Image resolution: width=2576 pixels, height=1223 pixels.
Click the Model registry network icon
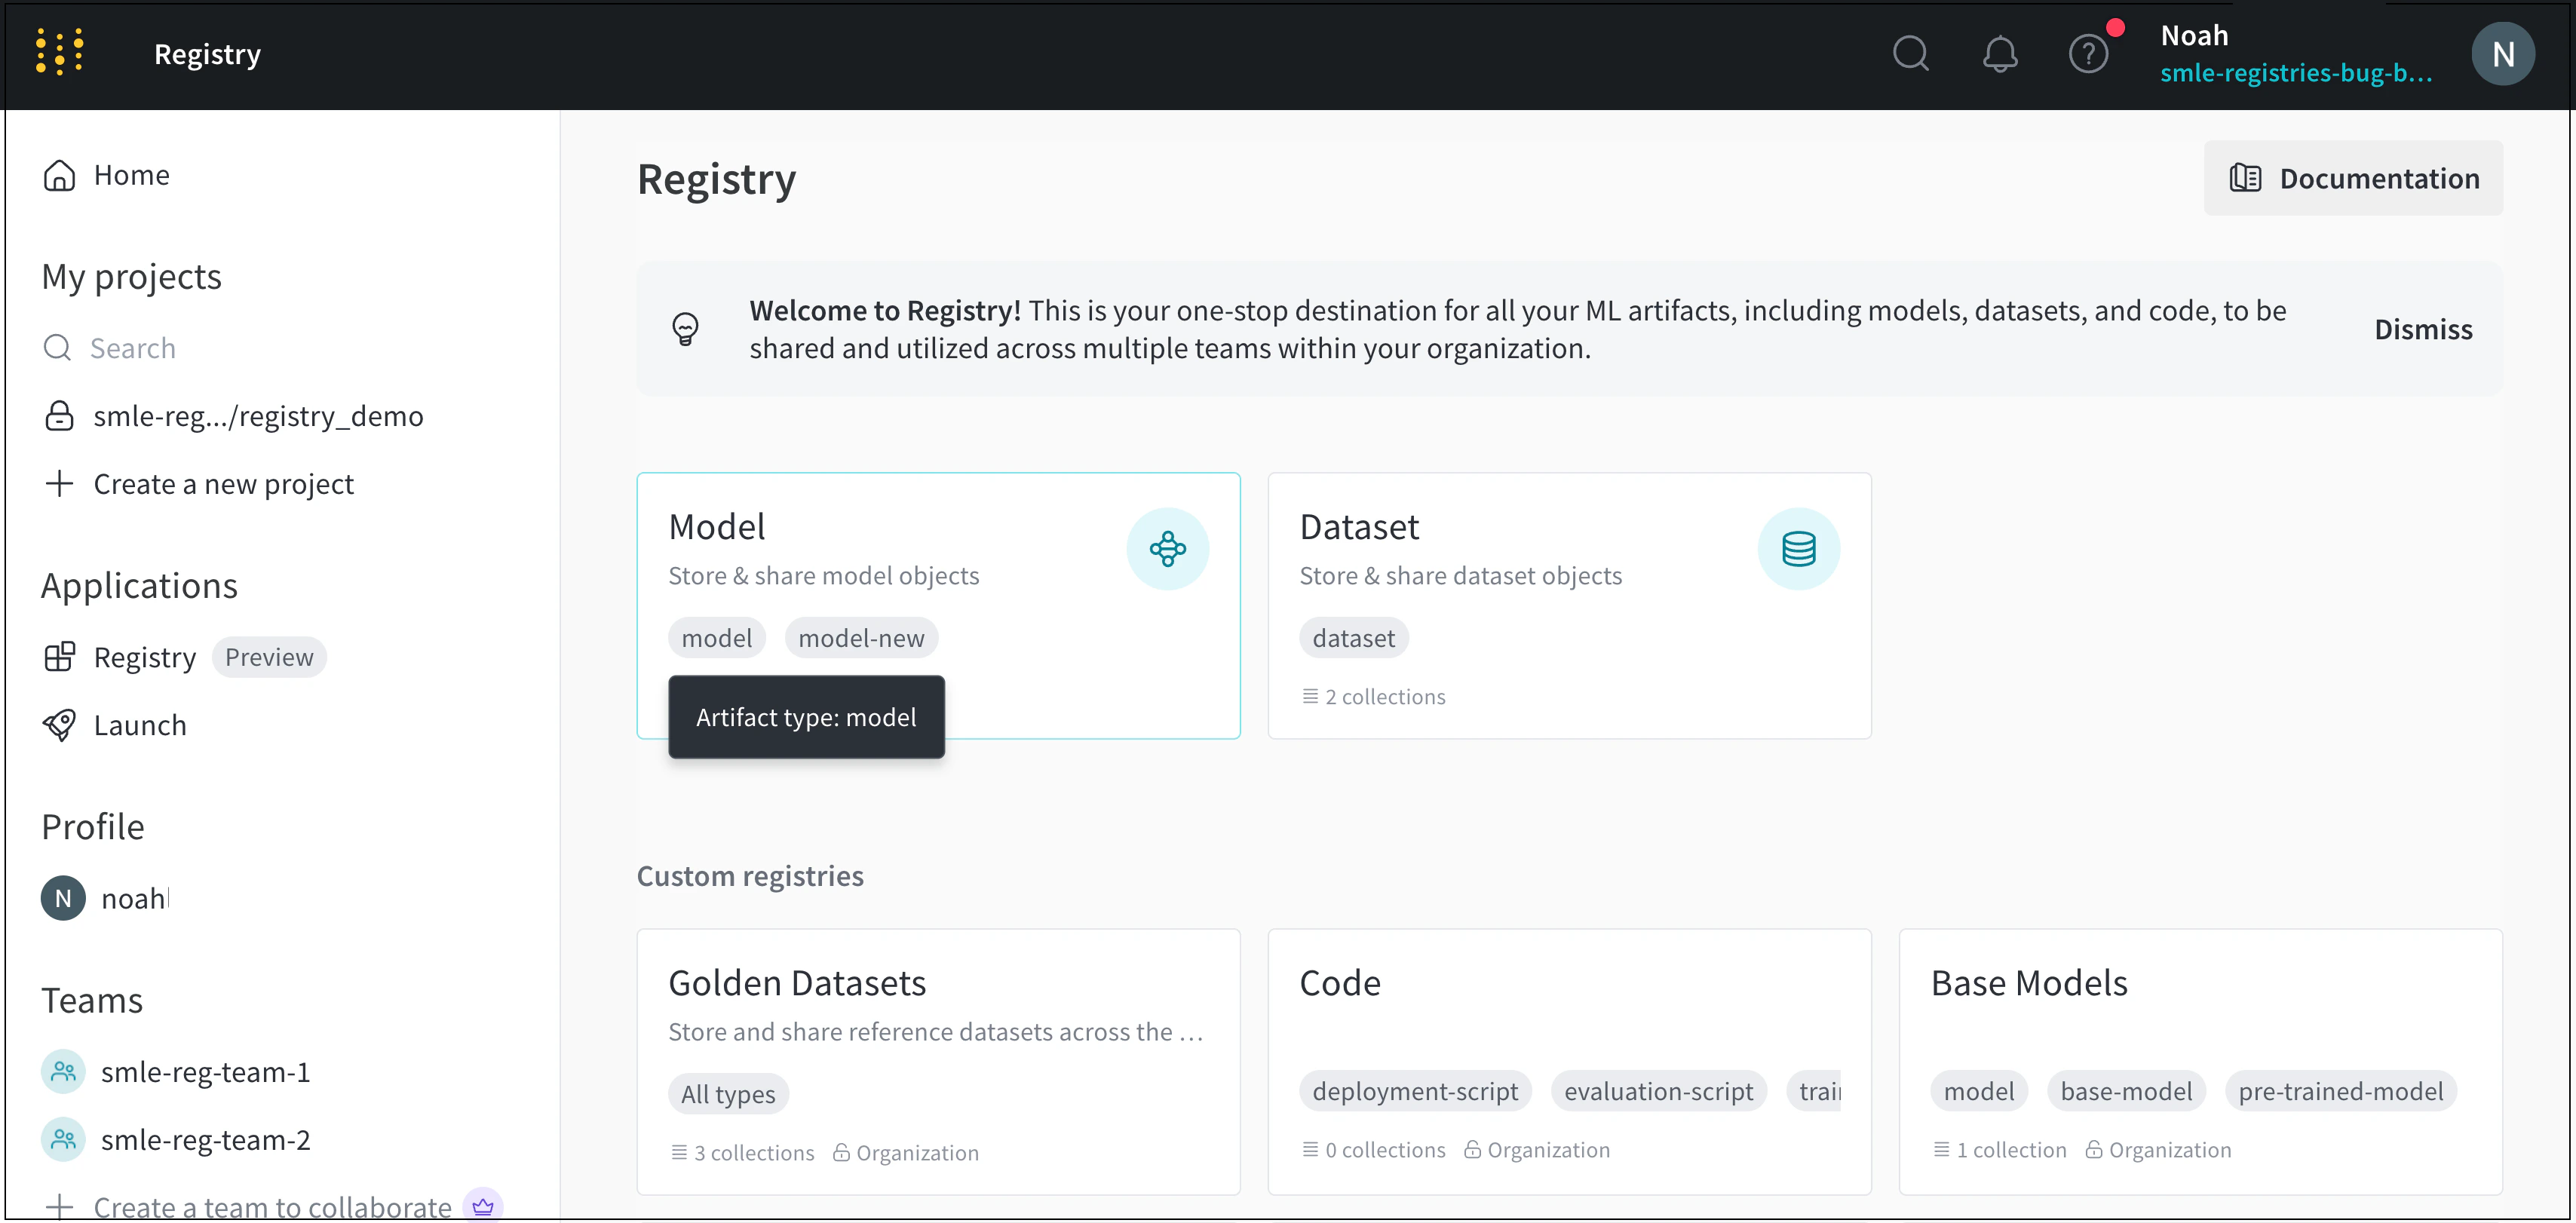click(1167, 549)
